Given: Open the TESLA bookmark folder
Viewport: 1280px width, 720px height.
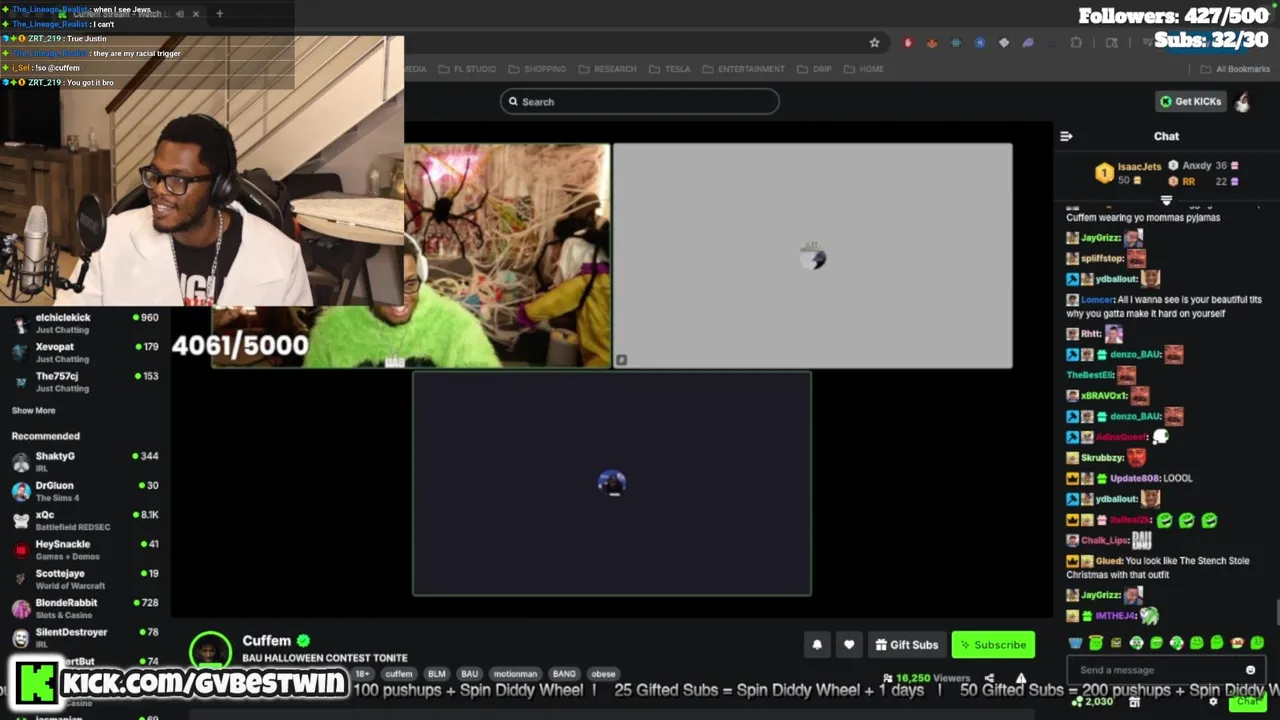Looking at the screenshot, I should pyautogui.click(x=670, y=69).
